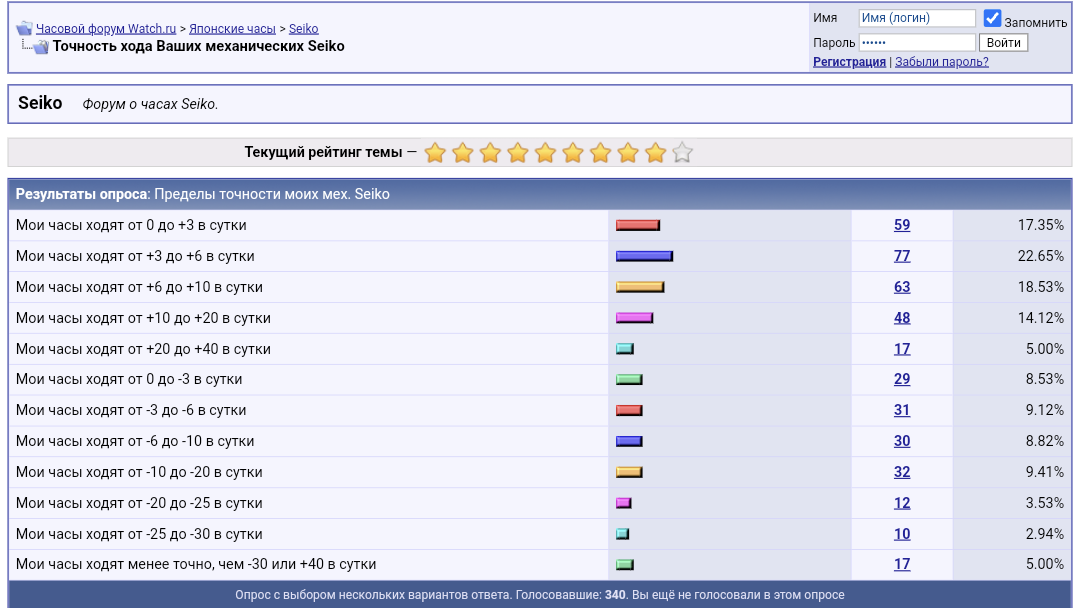Click the red bar for -3 до -6 row

629,410
